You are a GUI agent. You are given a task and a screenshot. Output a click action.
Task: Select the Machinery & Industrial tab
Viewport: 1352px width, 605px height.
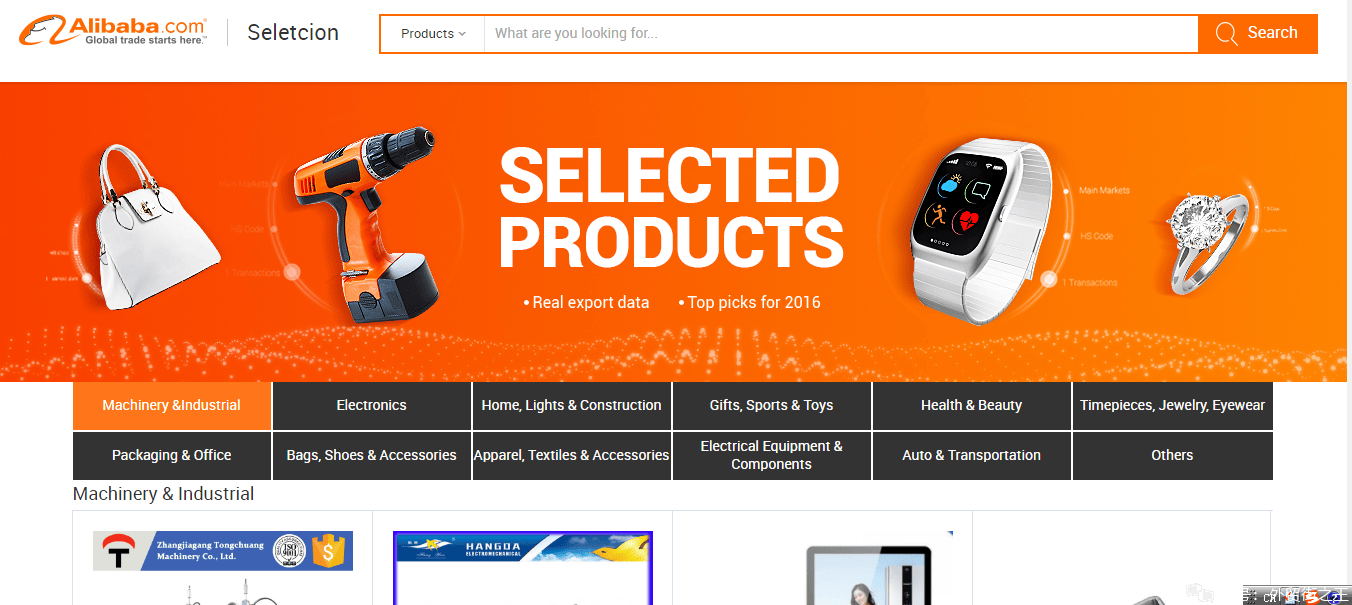point(172,406)
